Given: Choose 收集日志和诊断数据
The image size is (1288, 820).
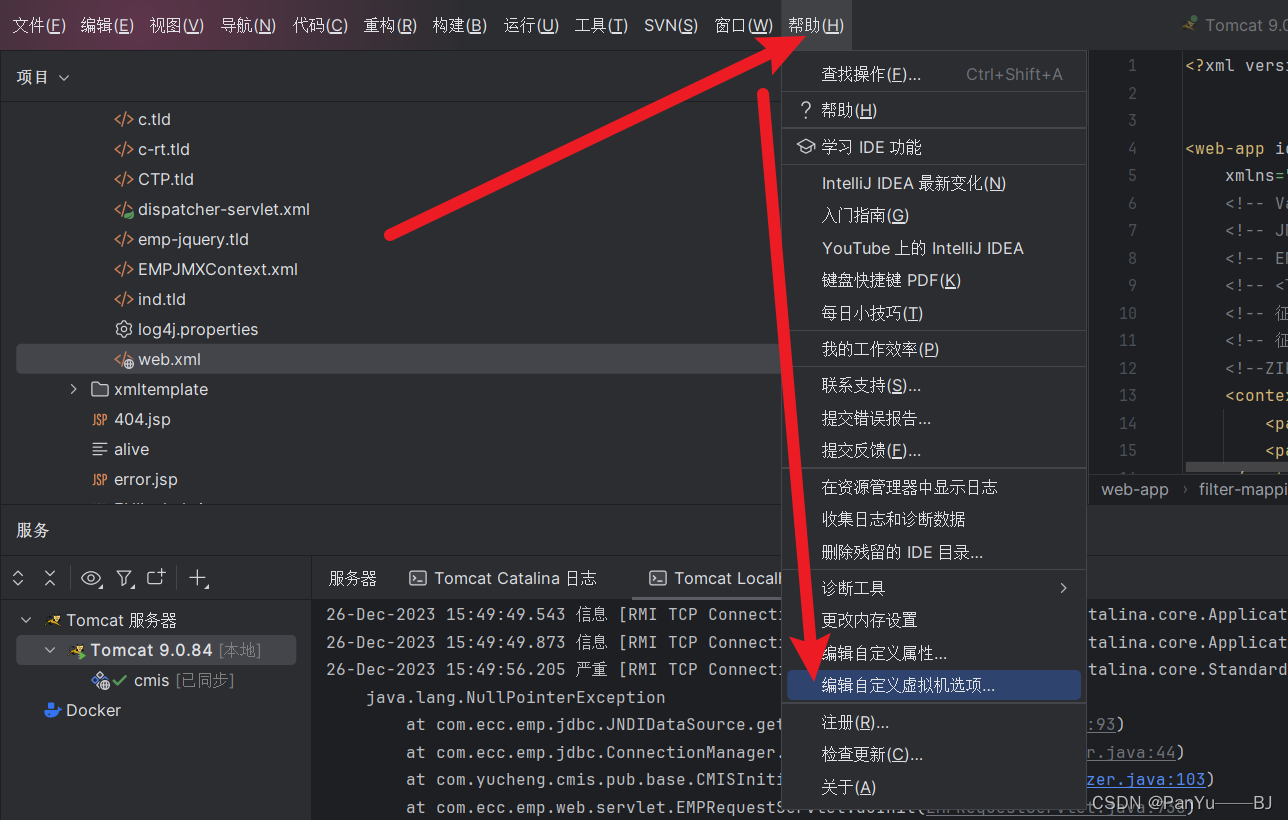Looking at the screenshot, I should click(935, 519).
